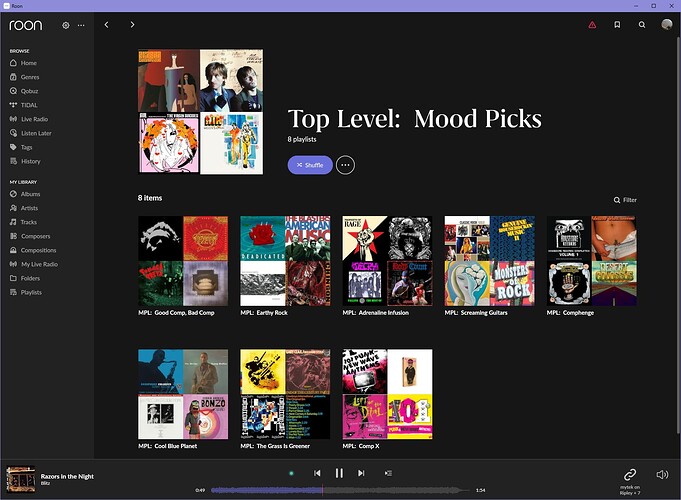Open the bookmarks icon
Image resolution: width=681 pixels, height=500 pixels.
(x=617, y=25)
